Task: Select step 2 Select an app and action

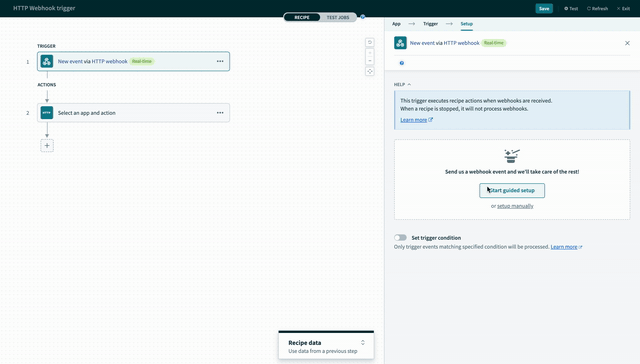Action: [133, 113]
